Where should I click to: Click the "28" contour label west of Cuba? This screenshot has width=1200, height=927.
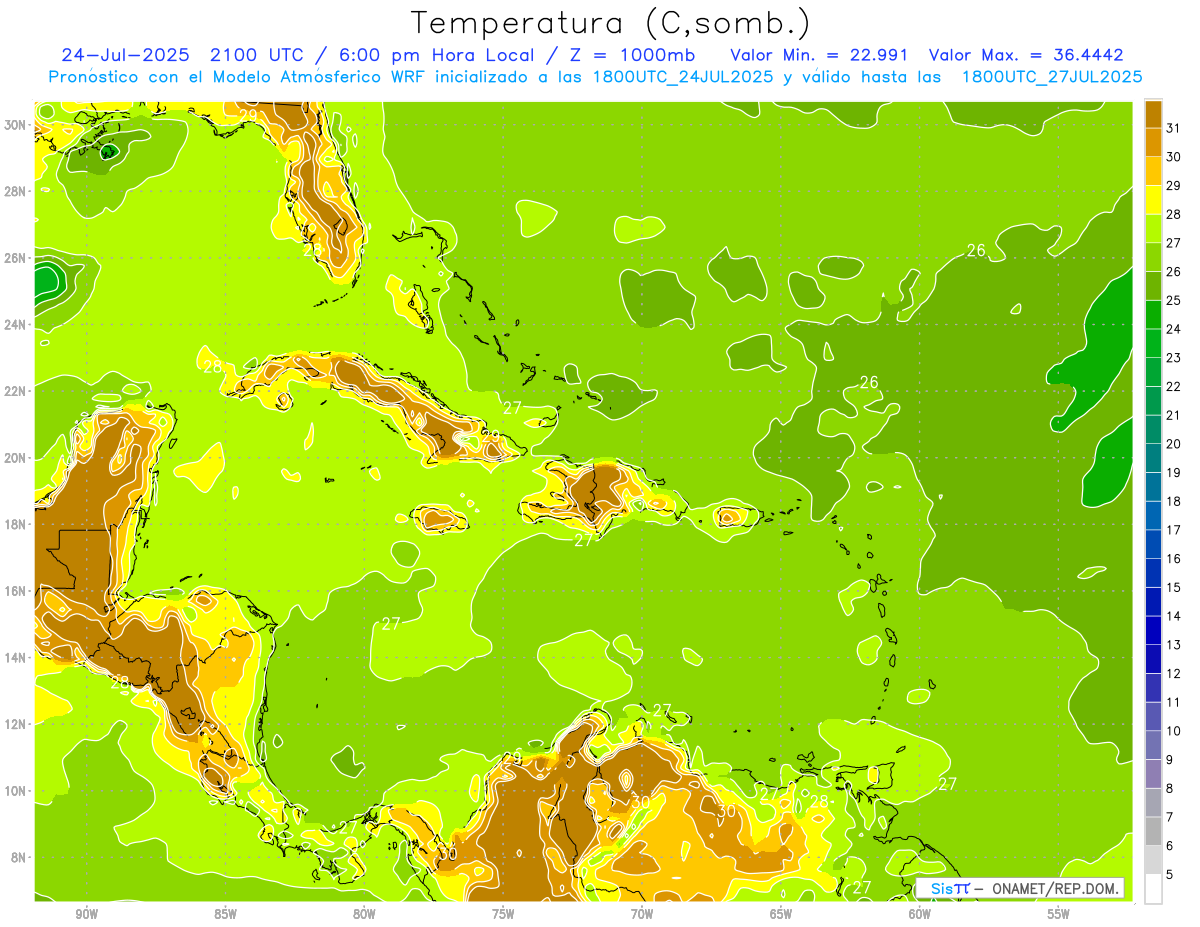[x=212, y=367]
